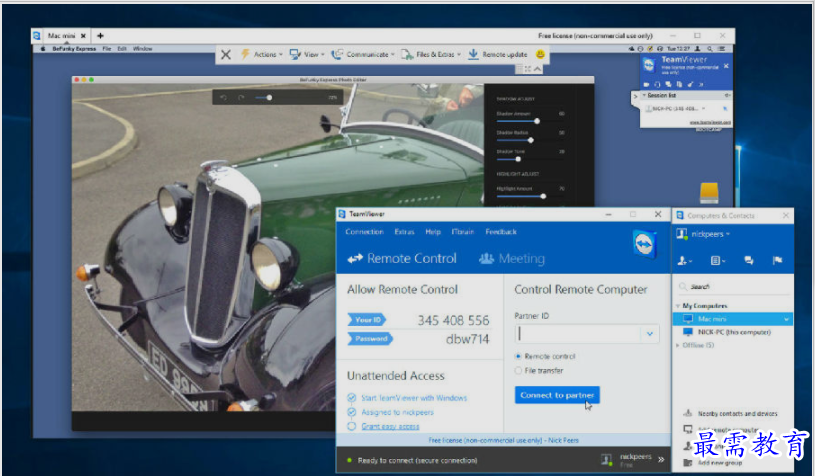Open the Files & Extras dropdown
This screenshot has width=815, height=476.
pos(431,55)
